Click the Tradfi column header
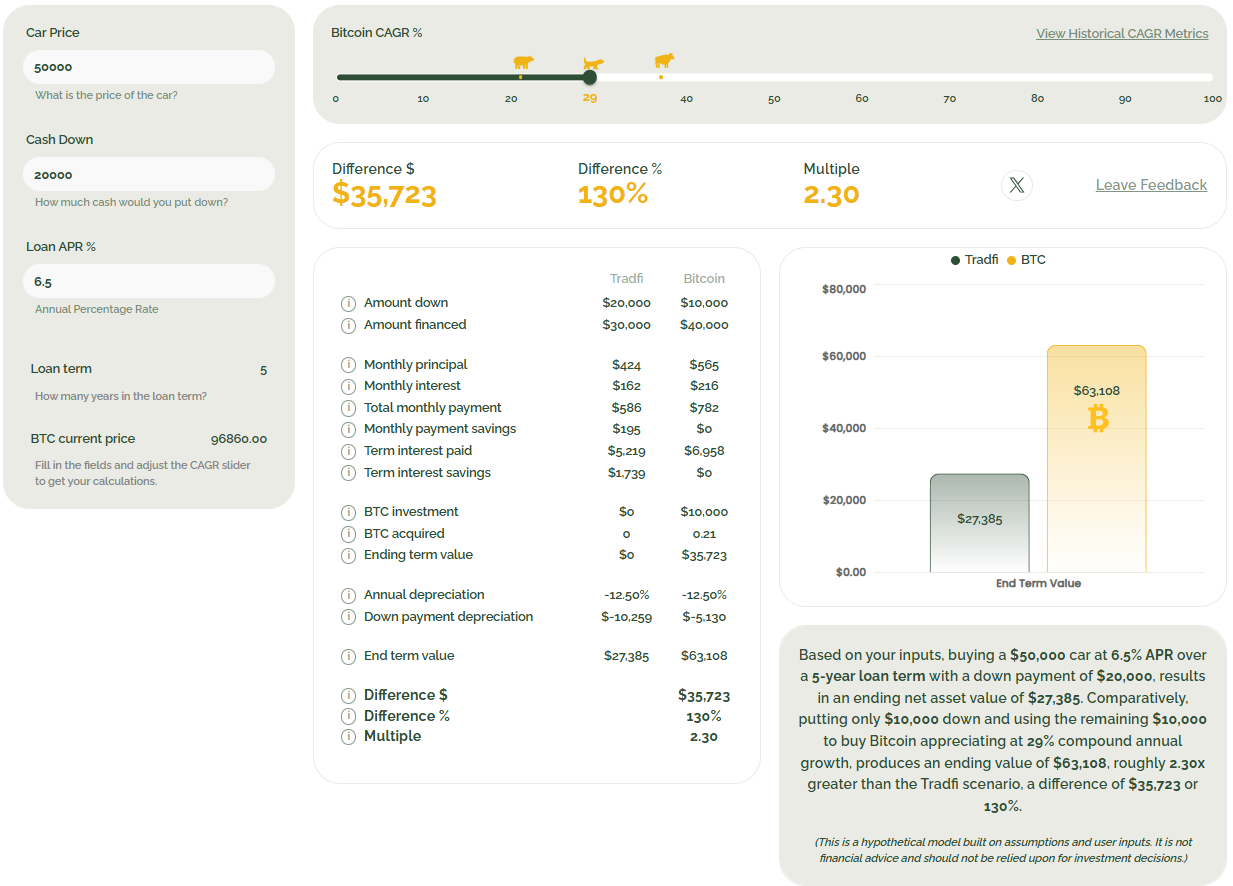 coord(627,279)
